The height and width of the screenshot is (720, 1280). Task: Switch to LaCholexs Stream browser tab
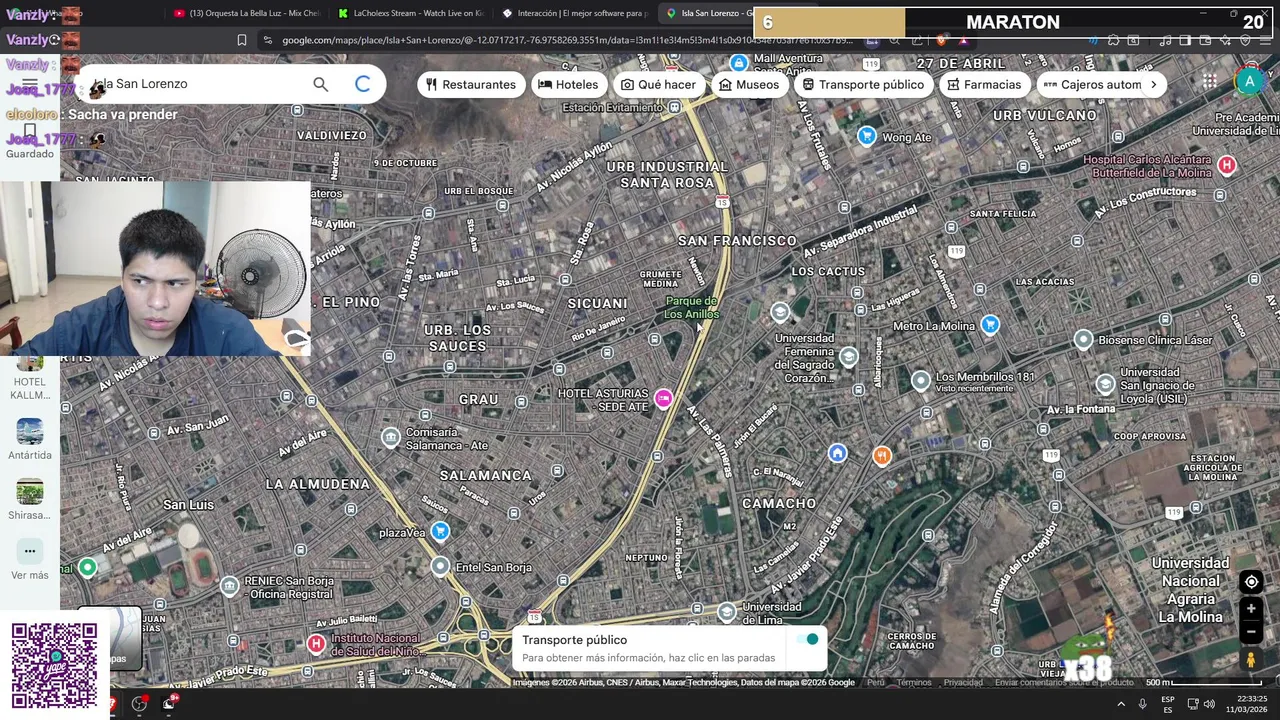coord(410,13)
